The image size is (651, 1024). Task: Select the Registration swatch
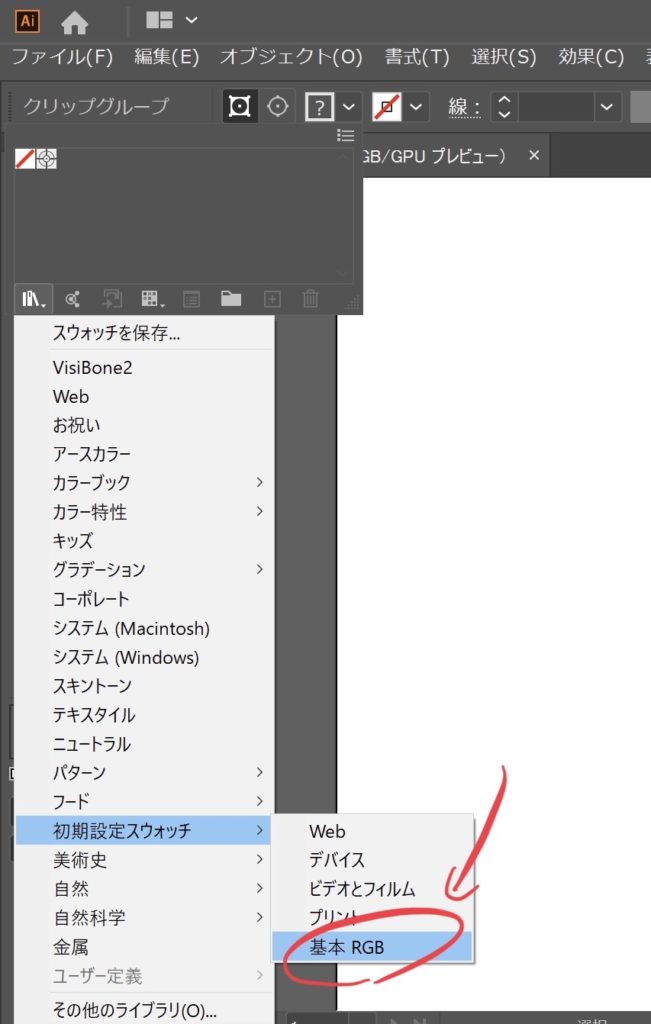point(46,159)
